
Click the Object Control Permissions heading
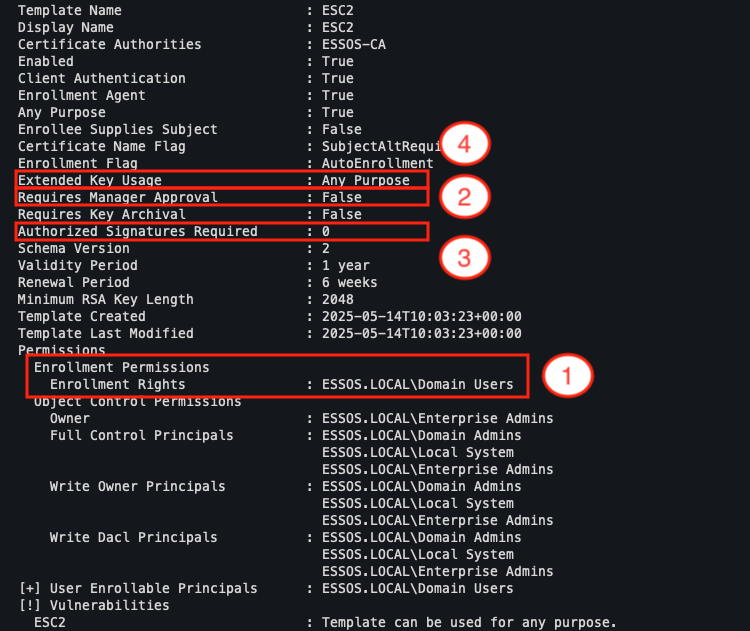coord(137,401)
